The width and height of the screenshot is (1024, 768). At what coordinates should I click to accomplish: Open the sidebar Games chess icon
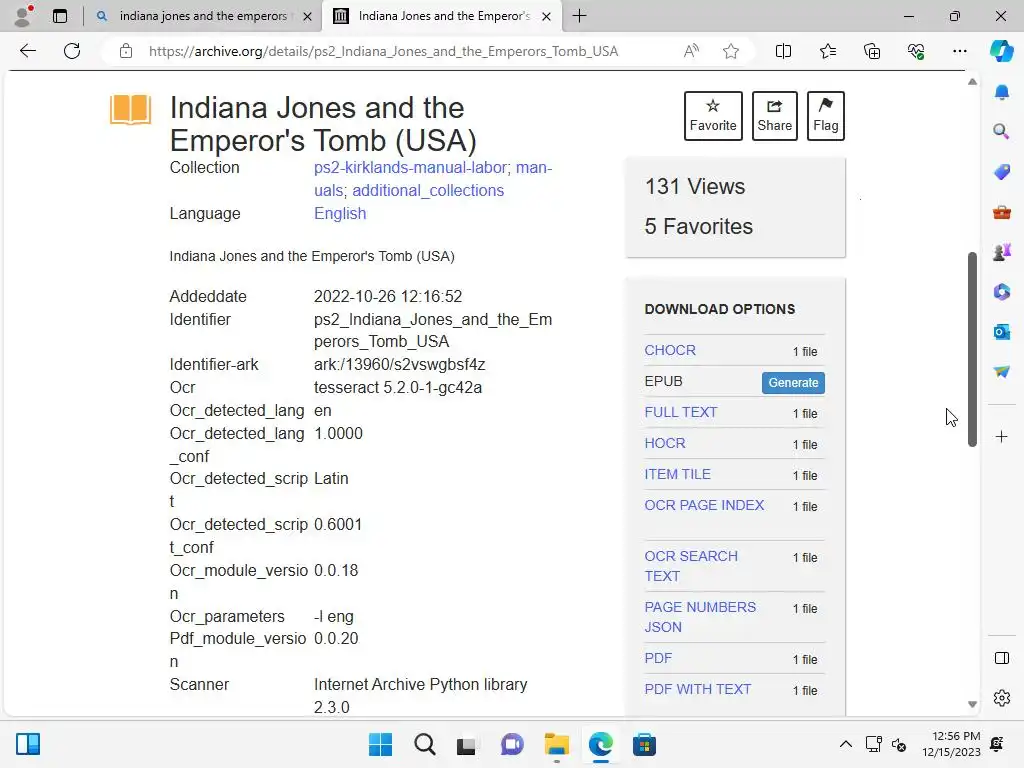1001,251
